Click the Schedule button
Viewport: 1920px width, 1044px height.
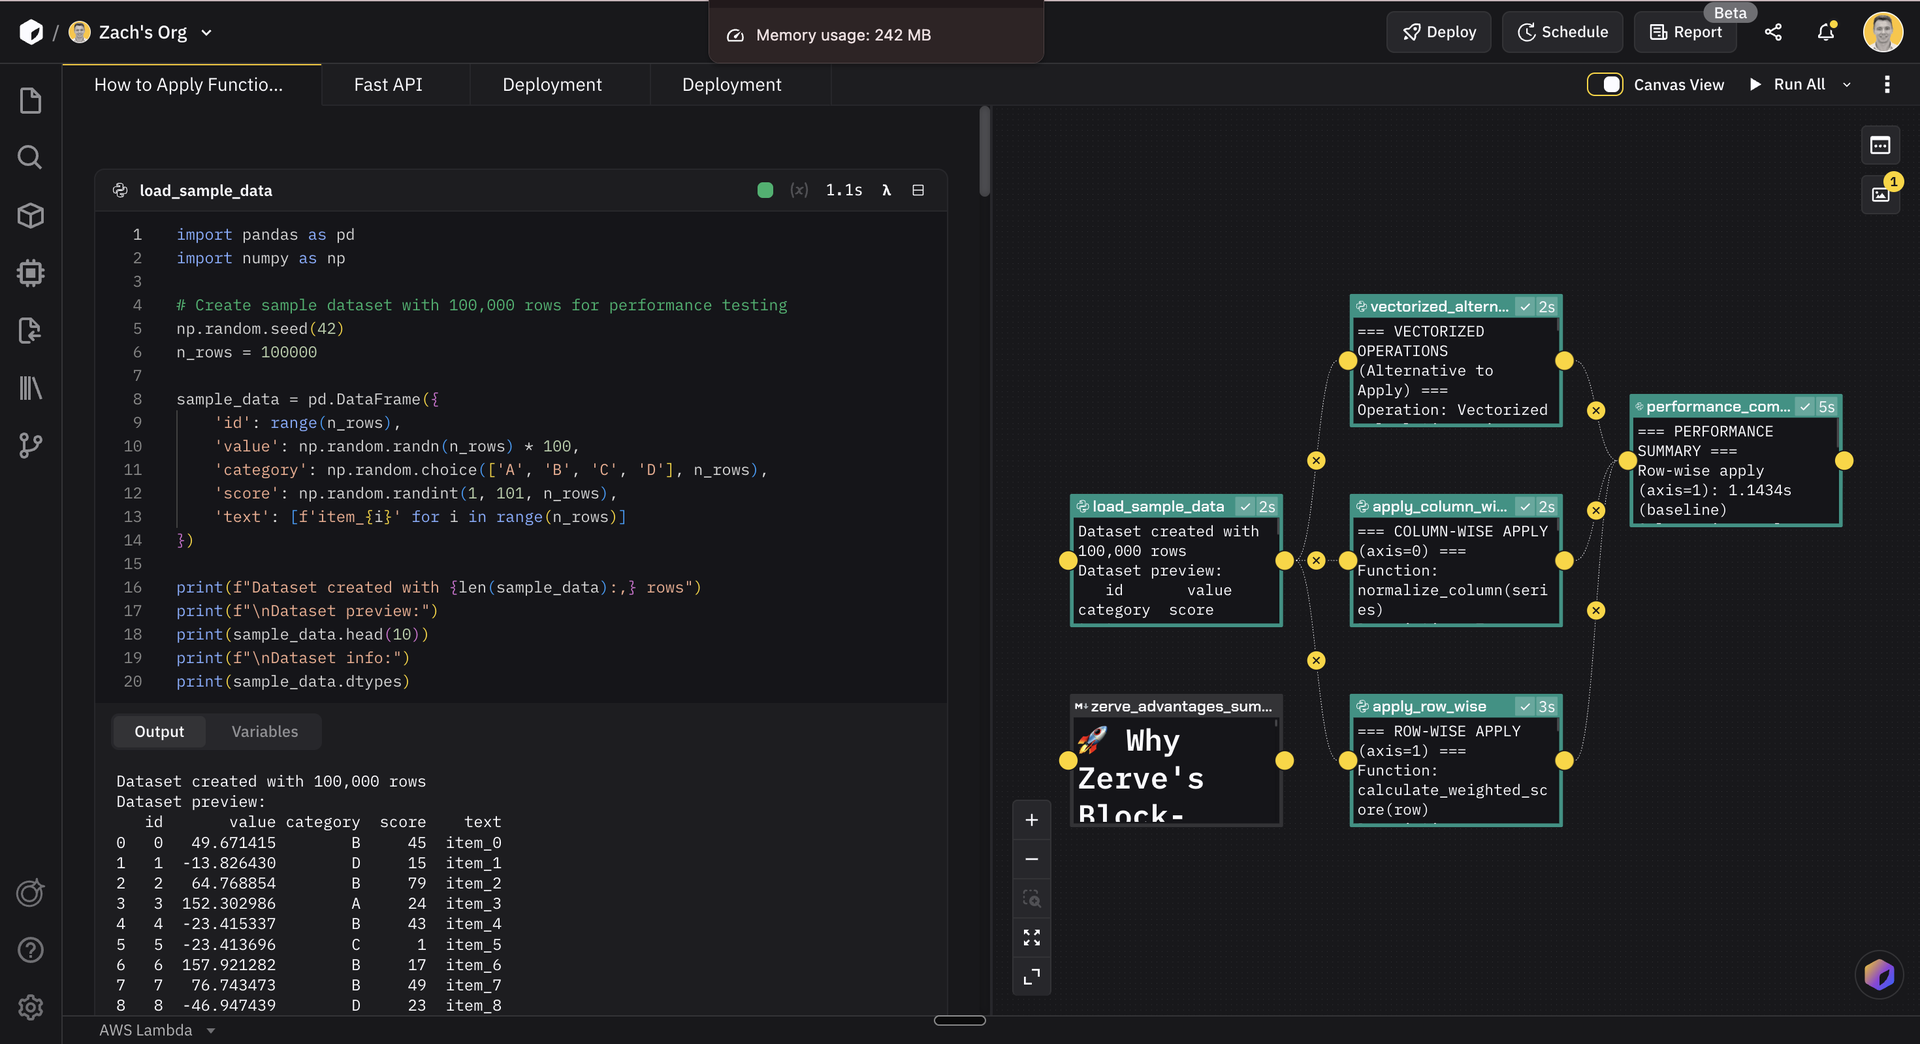pyautogui.click(x=1563, y=32)
